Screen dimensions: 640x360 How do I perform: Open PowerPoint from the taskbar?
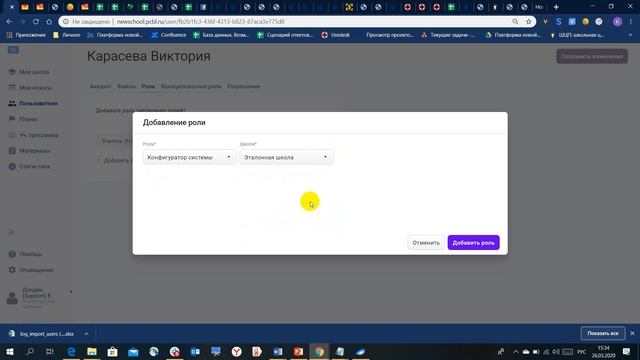(x=298, y=351)
